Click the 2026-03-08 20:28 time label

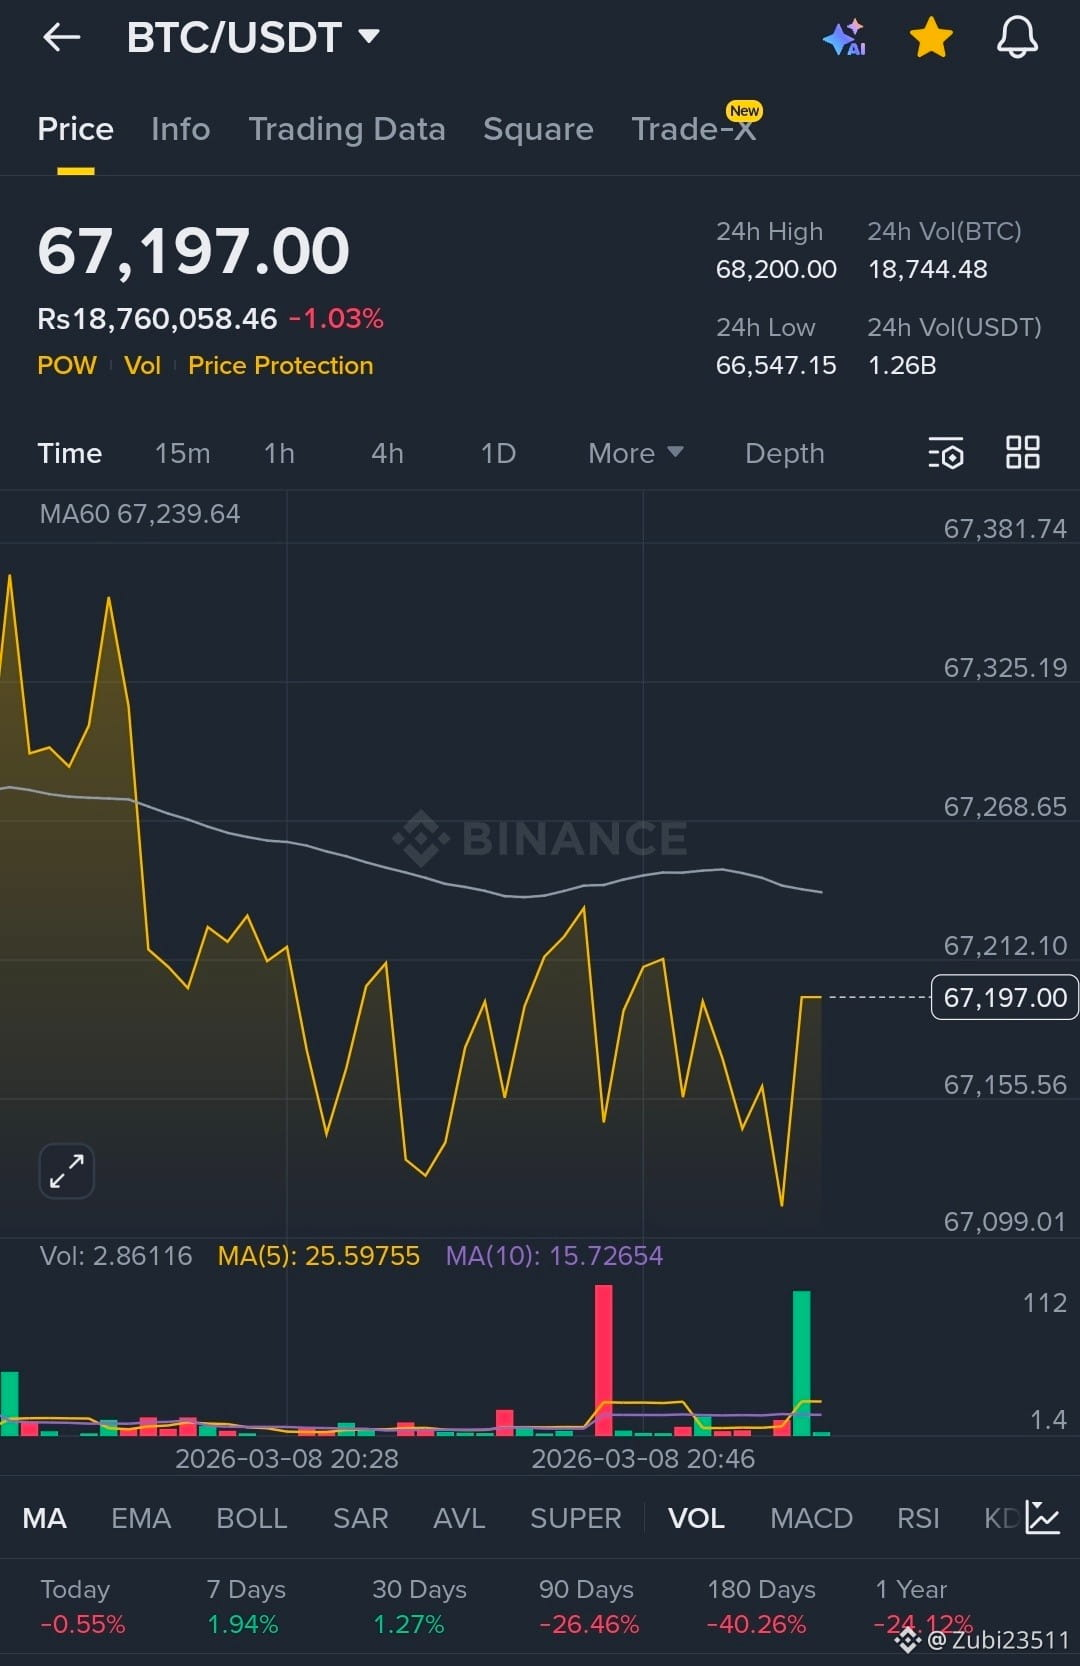287,1459
